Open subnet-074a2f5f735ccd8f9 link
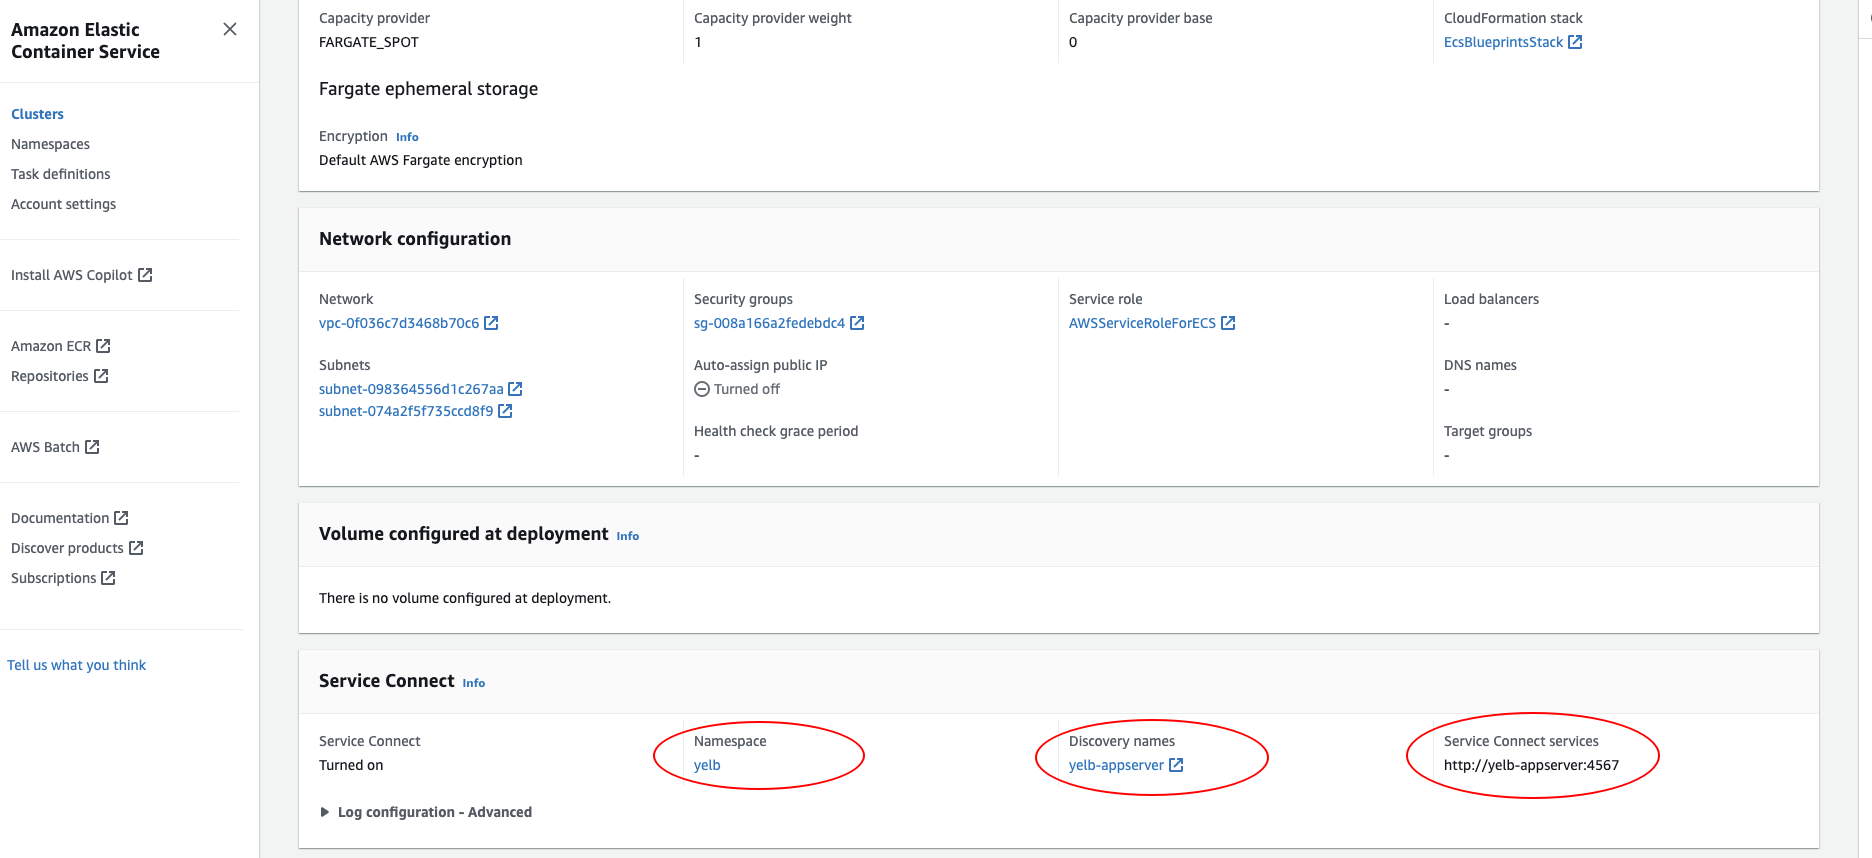Viewport: 1872px width, 858px height. [x=406, y=411]
